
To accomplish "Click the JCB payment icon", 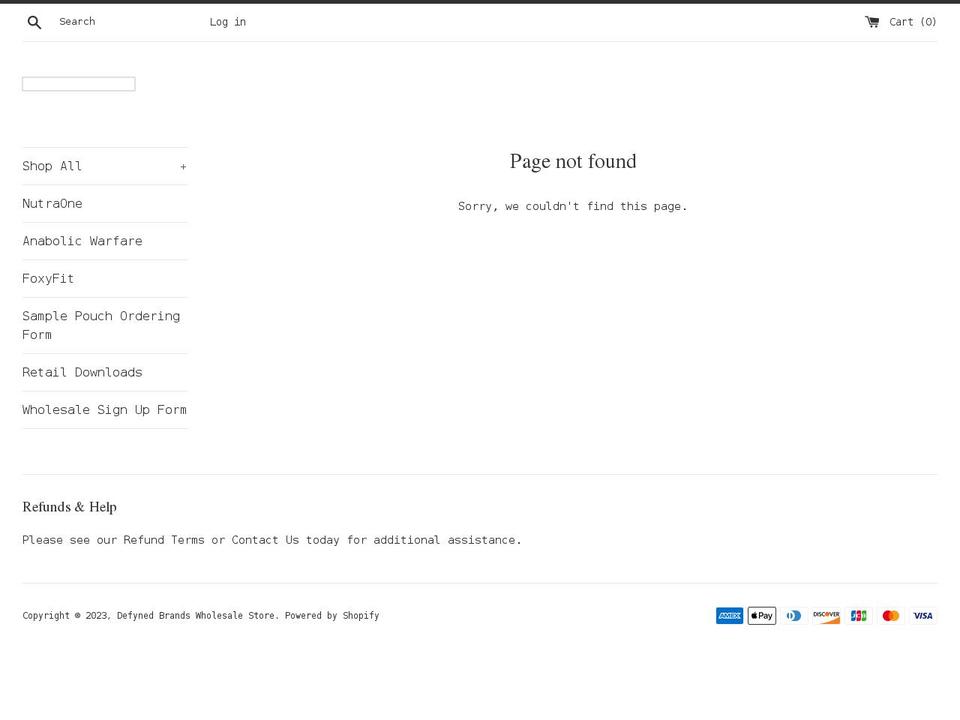I will coord(858,615).
